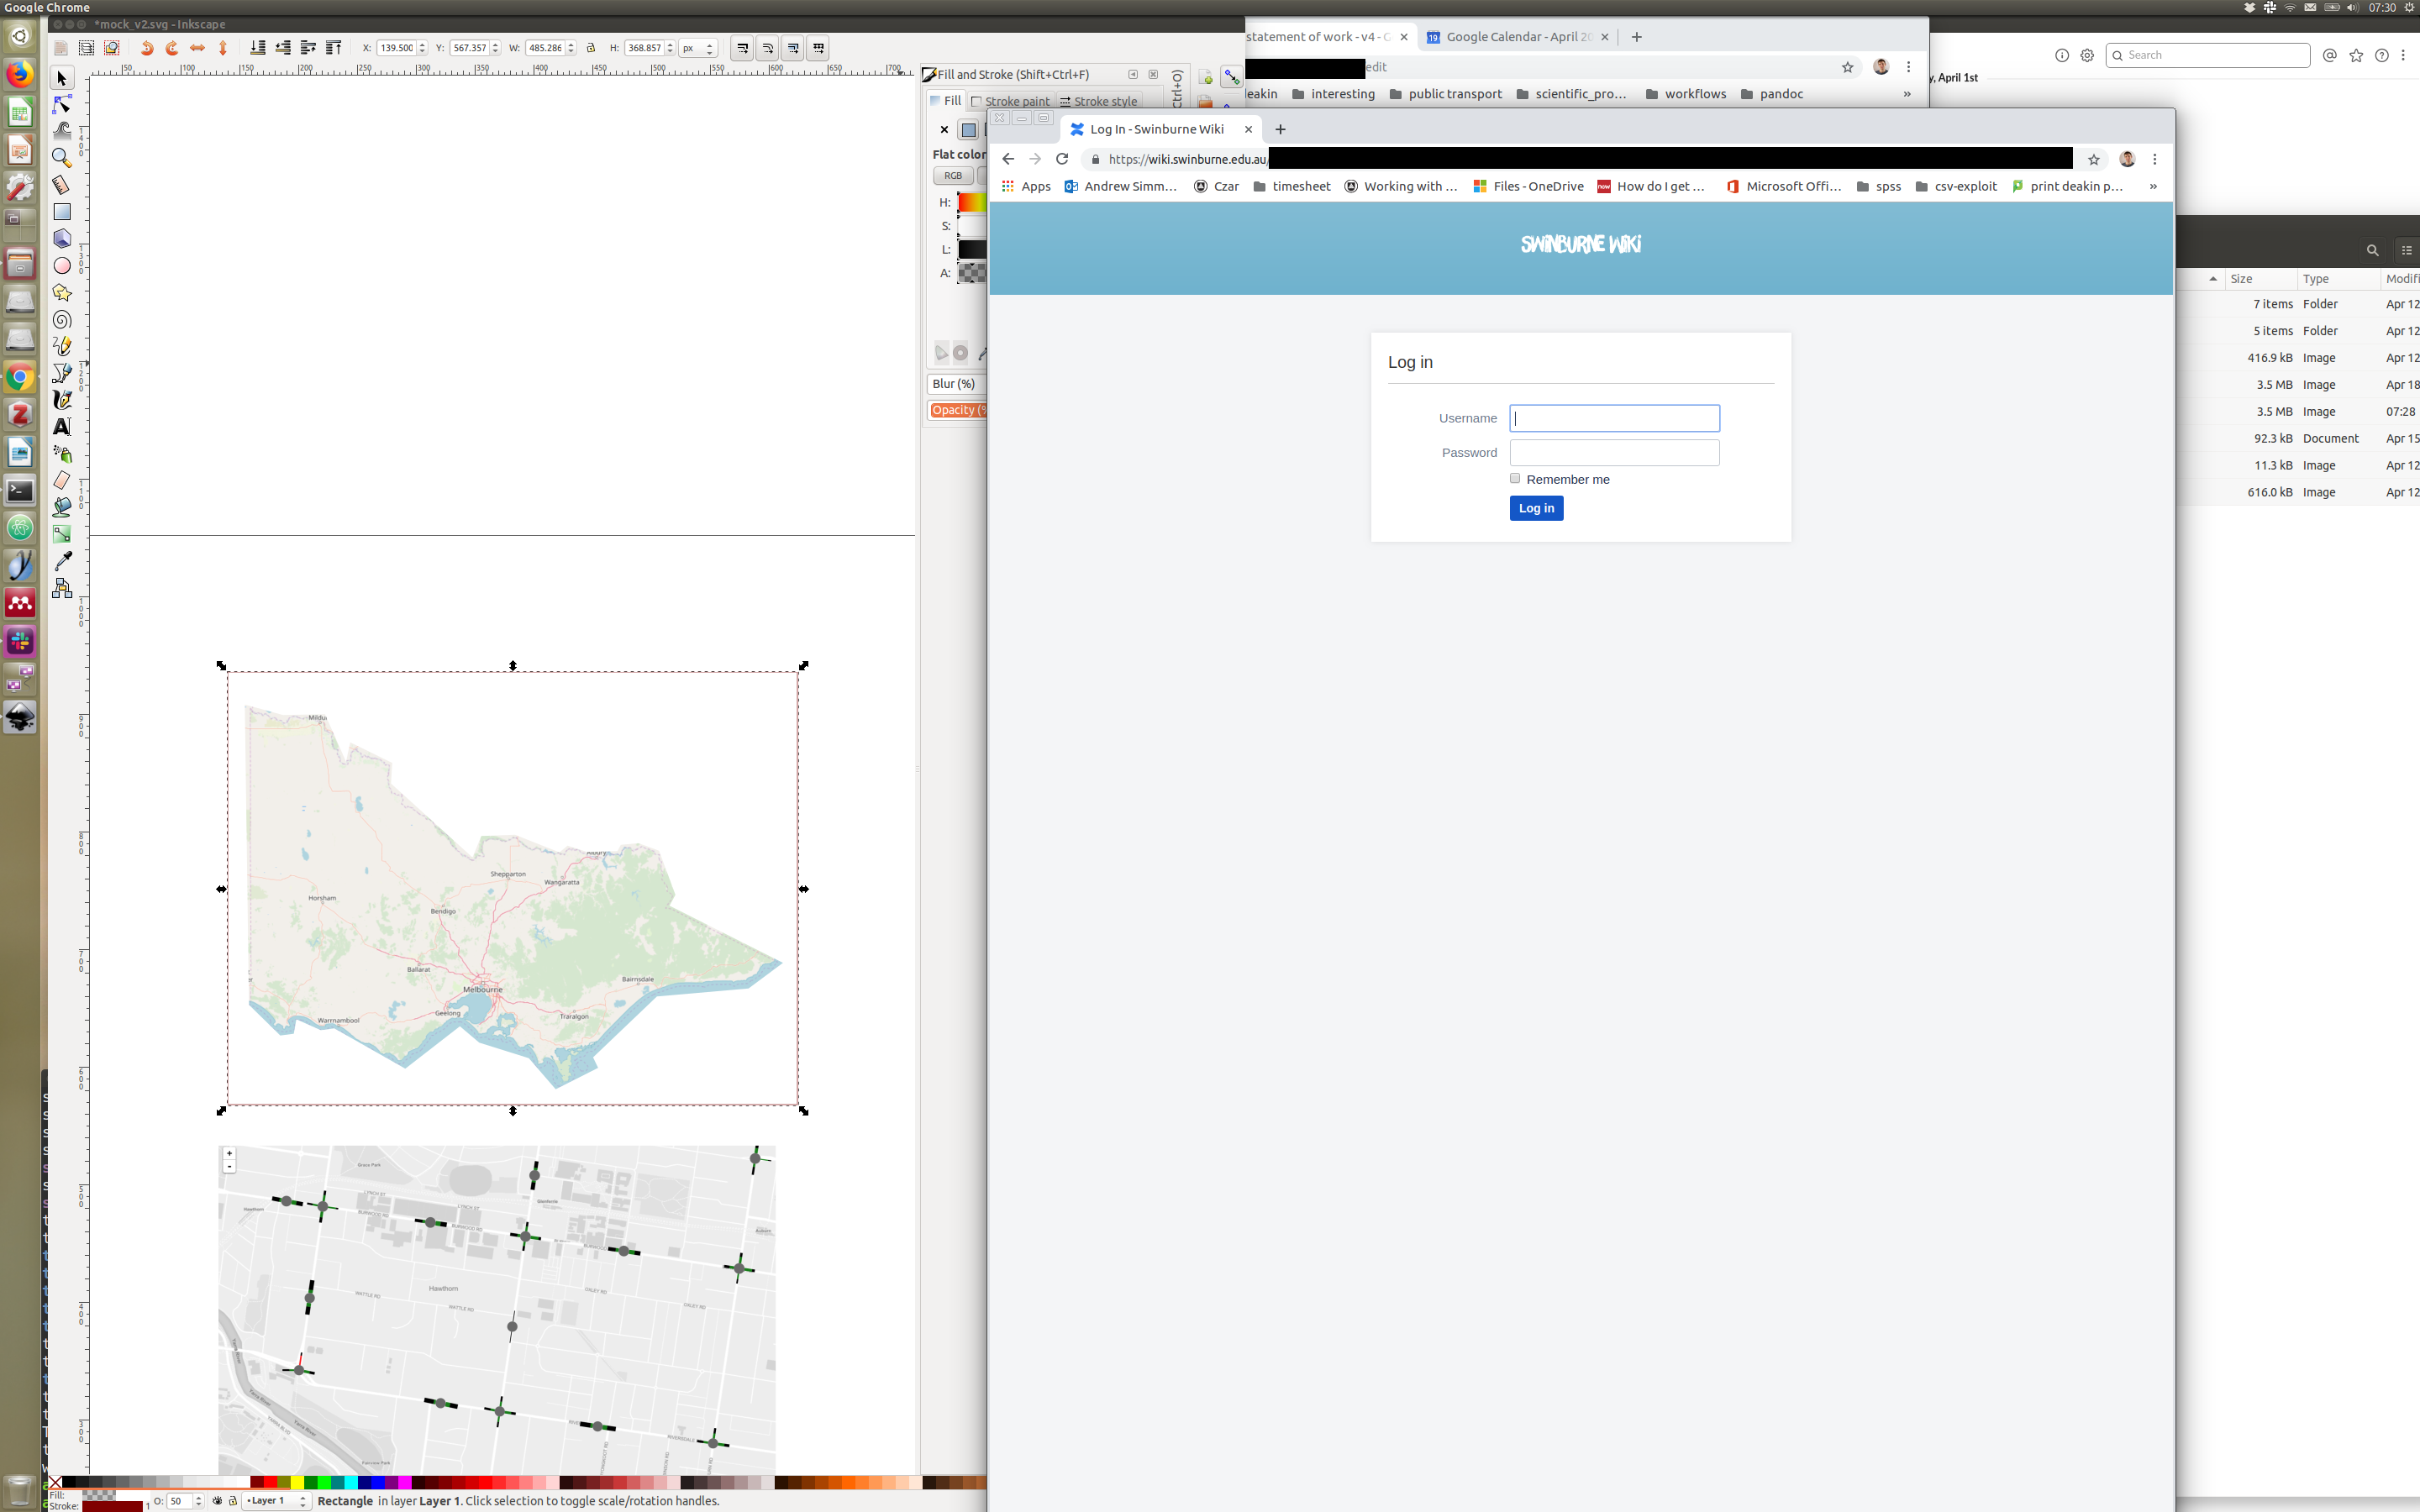This screenshot has height=1512, width=2420.
Task: Switch to Google Calendar browser tab
Action: coord(1516,37)
